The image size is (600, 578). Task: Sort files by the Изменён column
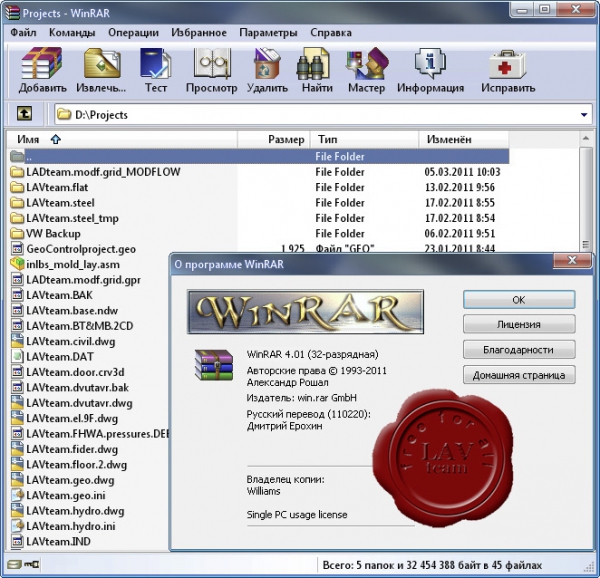point(464,139)
